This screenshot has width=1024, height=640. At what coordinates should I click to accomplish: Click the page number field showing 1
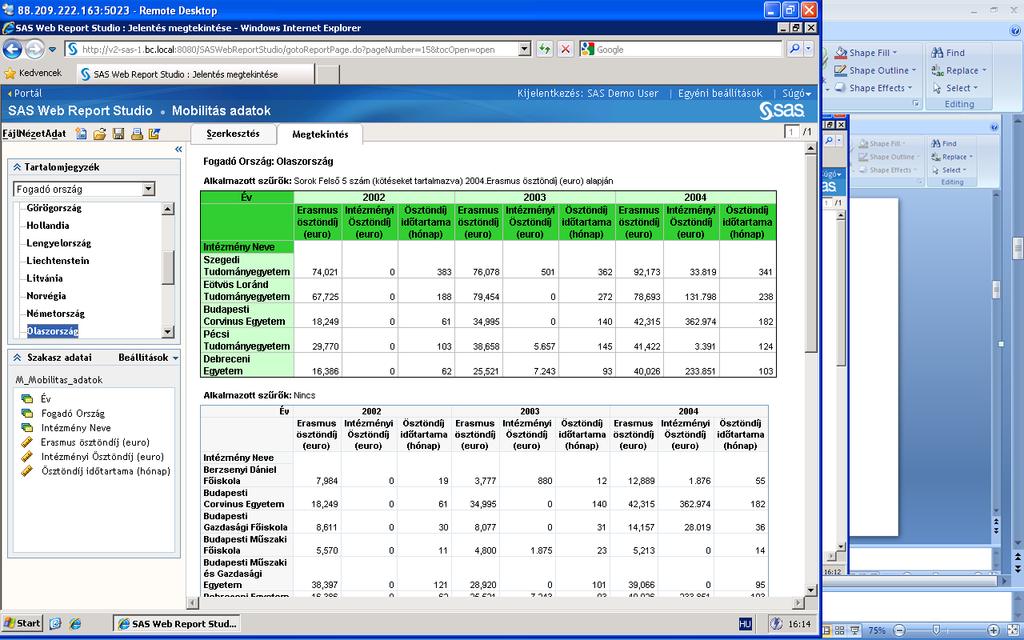[792, 132]
